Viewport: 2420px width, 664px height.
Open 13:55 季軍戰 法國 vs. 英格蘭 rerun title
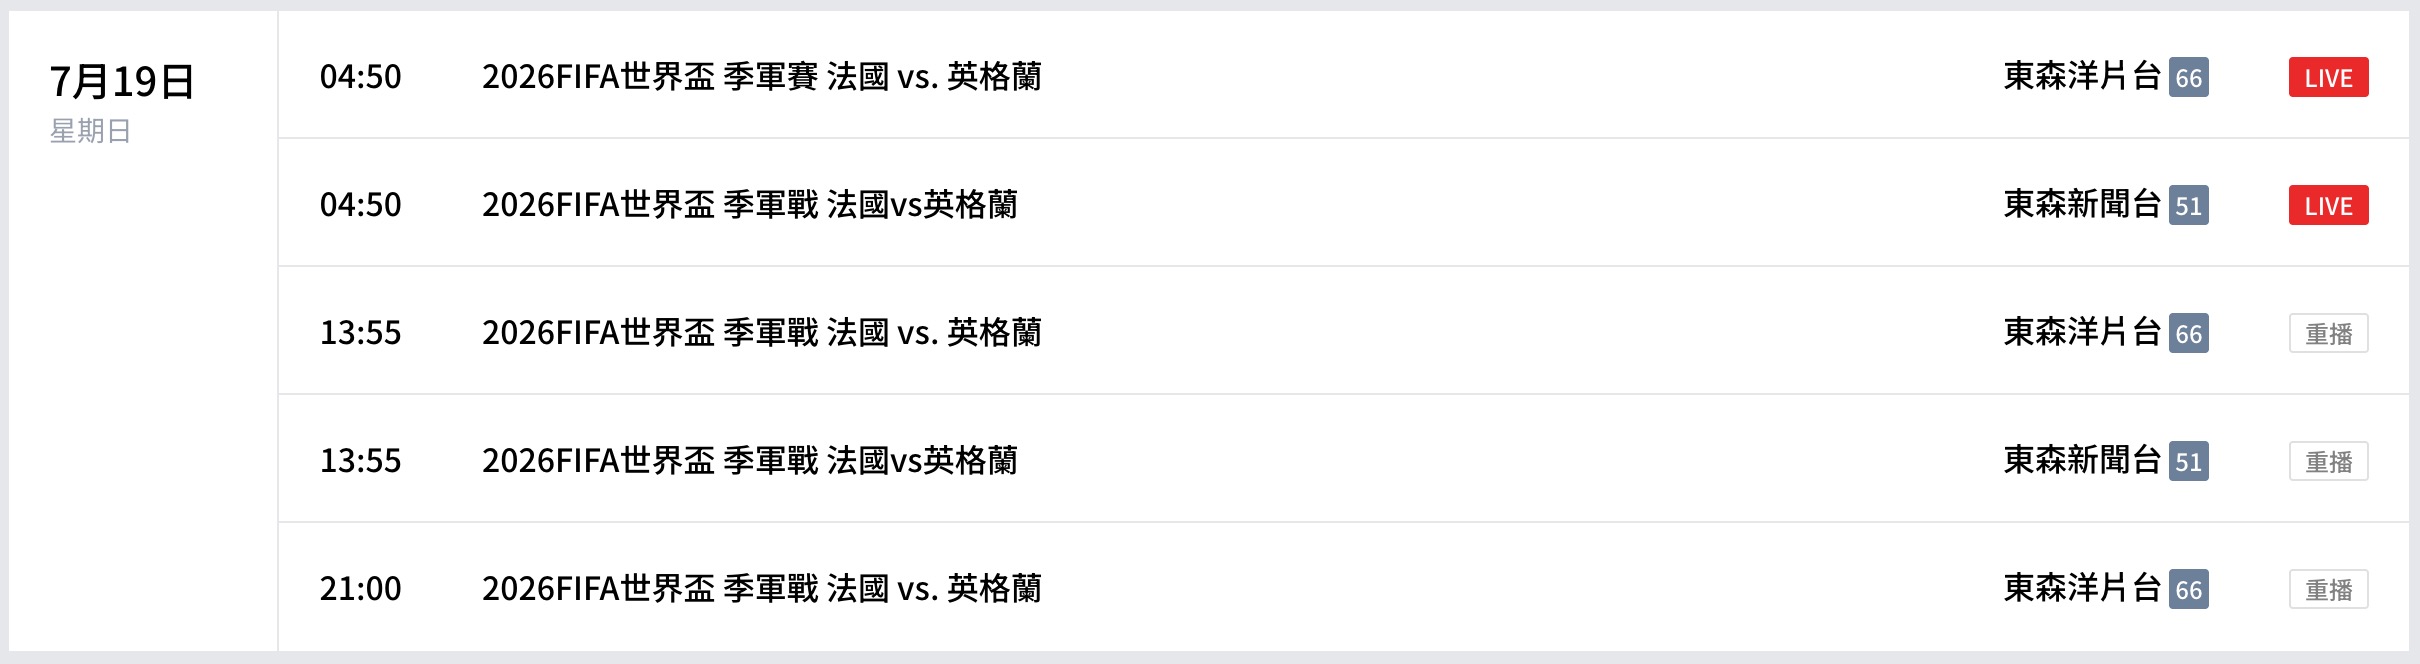click(762, 332)
